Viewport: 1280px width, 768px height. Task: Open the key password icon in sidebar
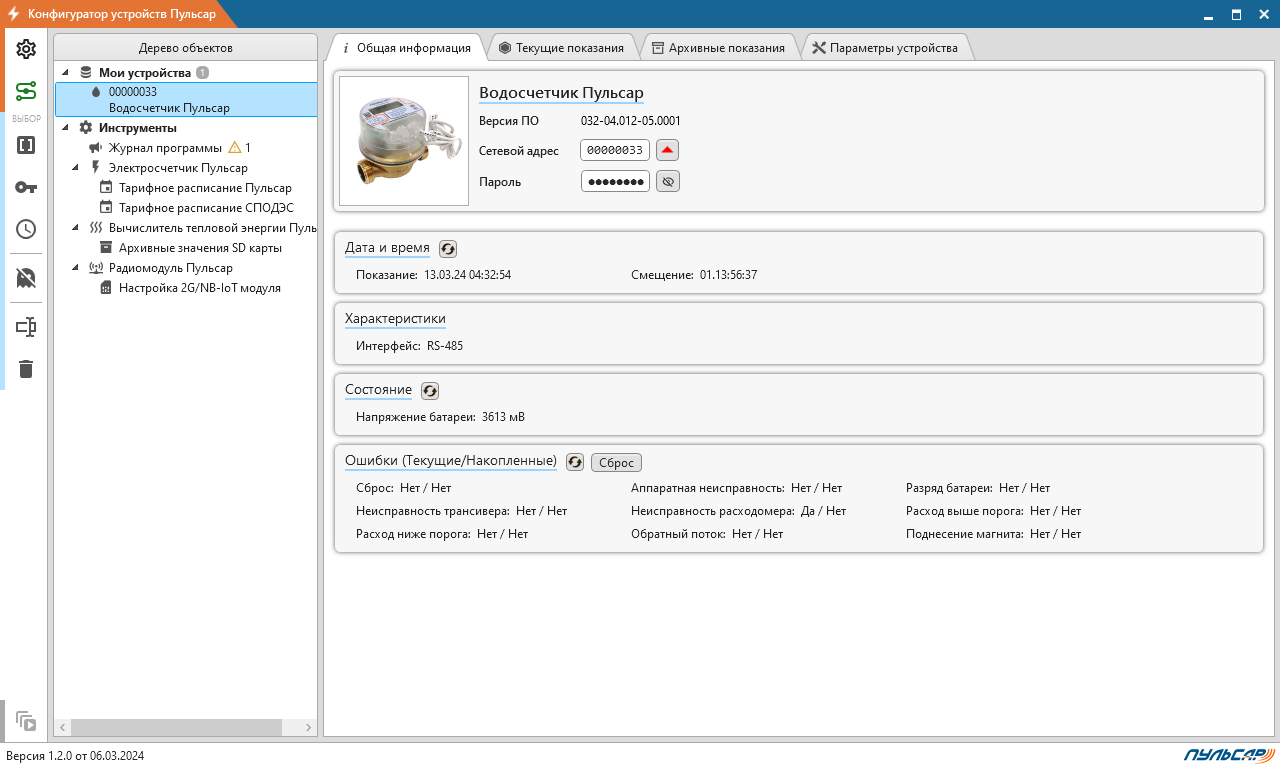click(x=26, y=187)
